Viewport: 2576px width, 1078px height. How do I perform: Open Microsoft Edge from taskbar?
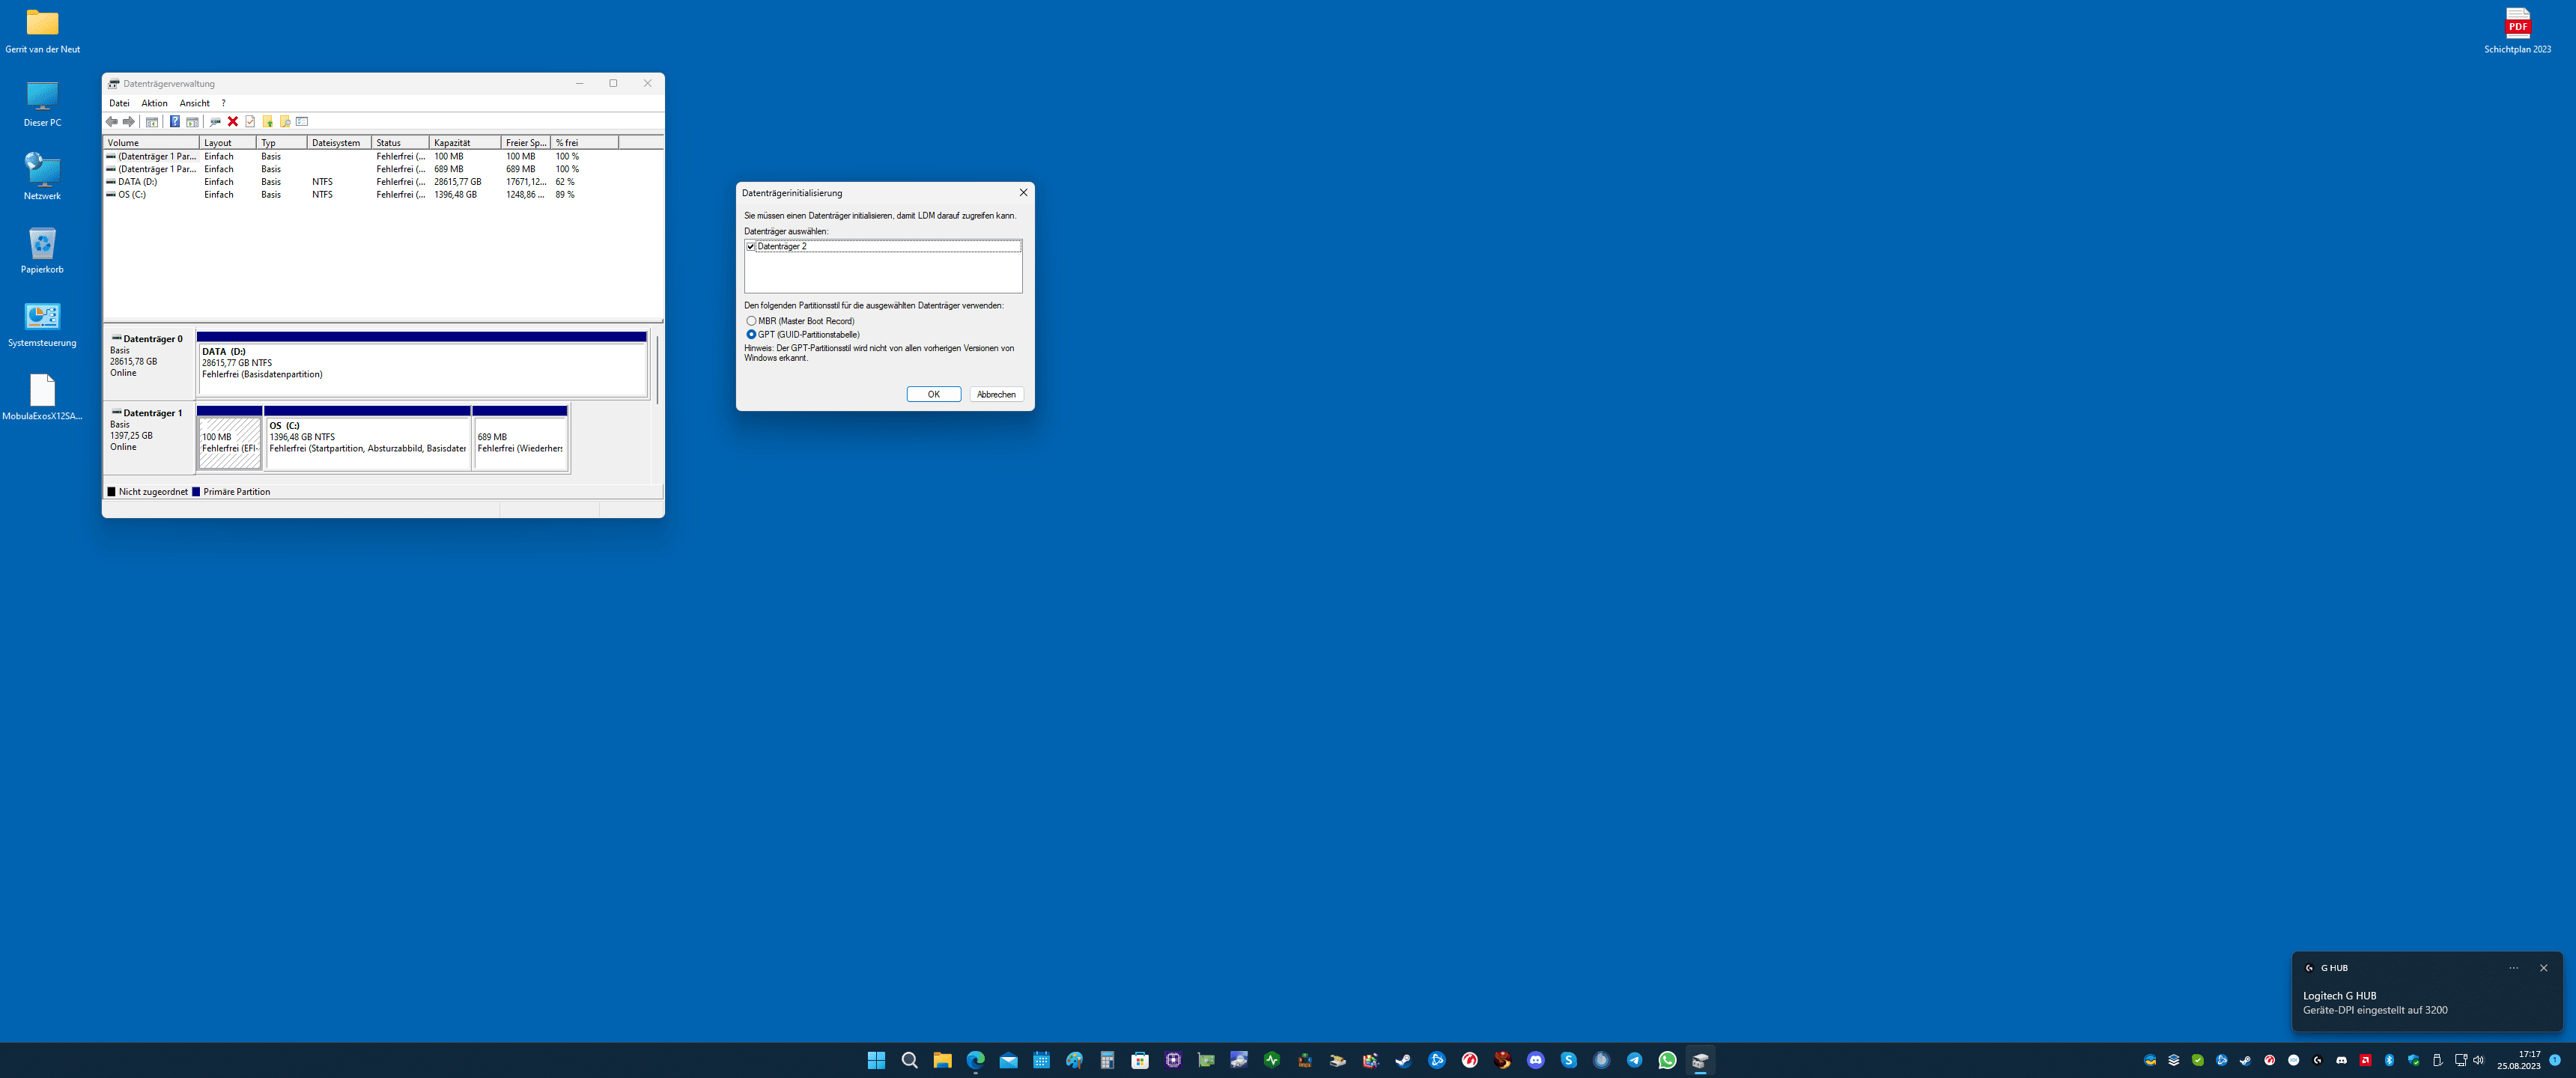click(x=975, y=1060)
